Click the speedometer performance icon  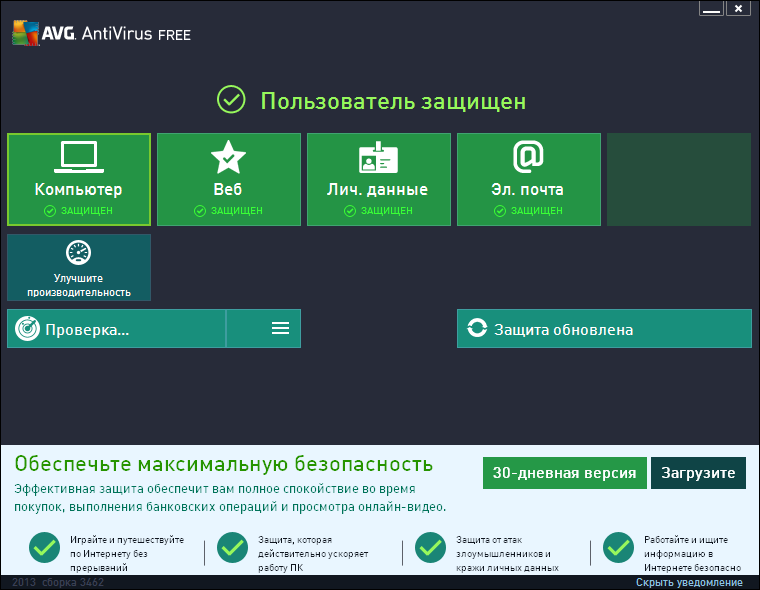pos(79,253)
